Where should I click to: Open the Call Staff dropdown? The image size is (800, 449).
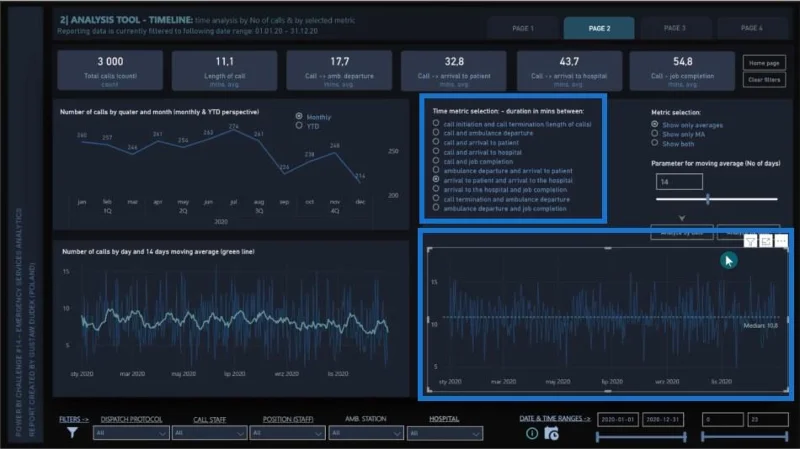coord(209,433)
